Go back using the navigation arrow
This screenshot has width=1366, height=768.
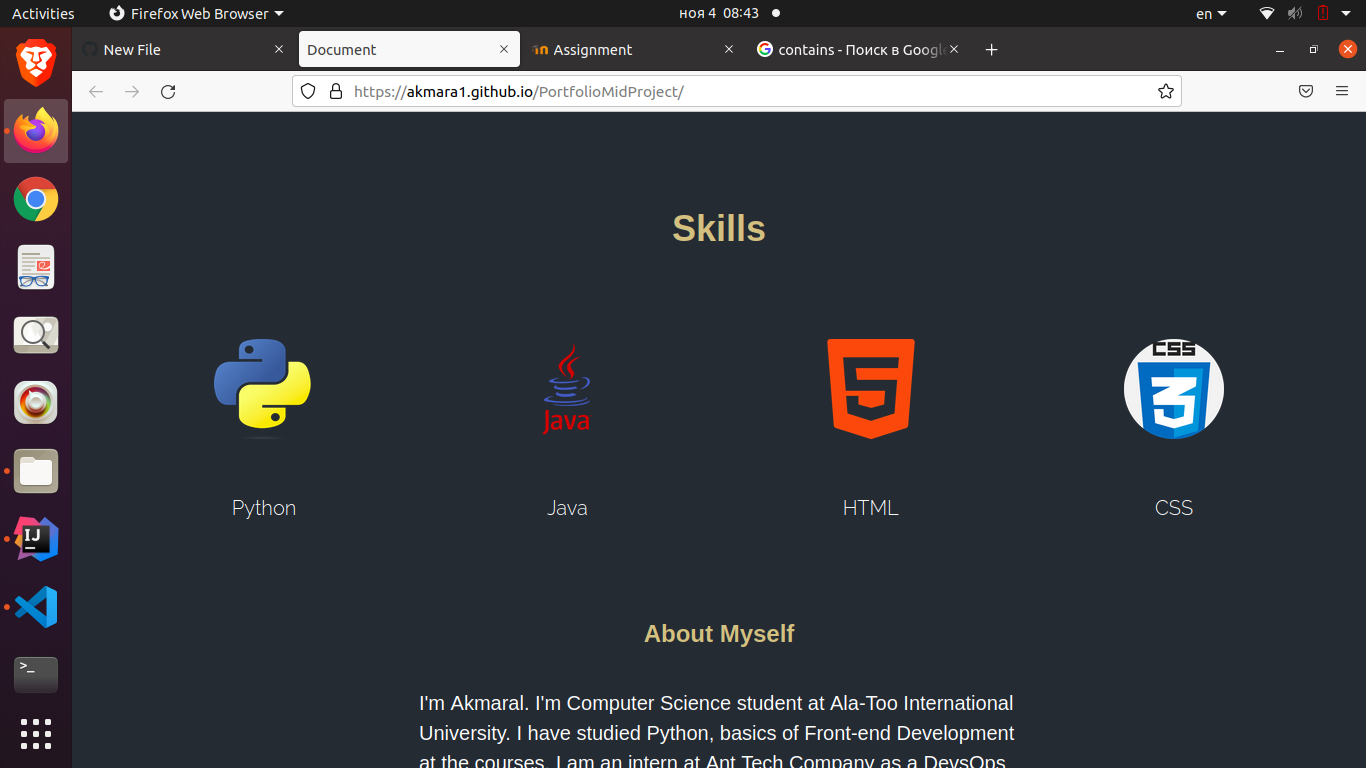point(95,91)
